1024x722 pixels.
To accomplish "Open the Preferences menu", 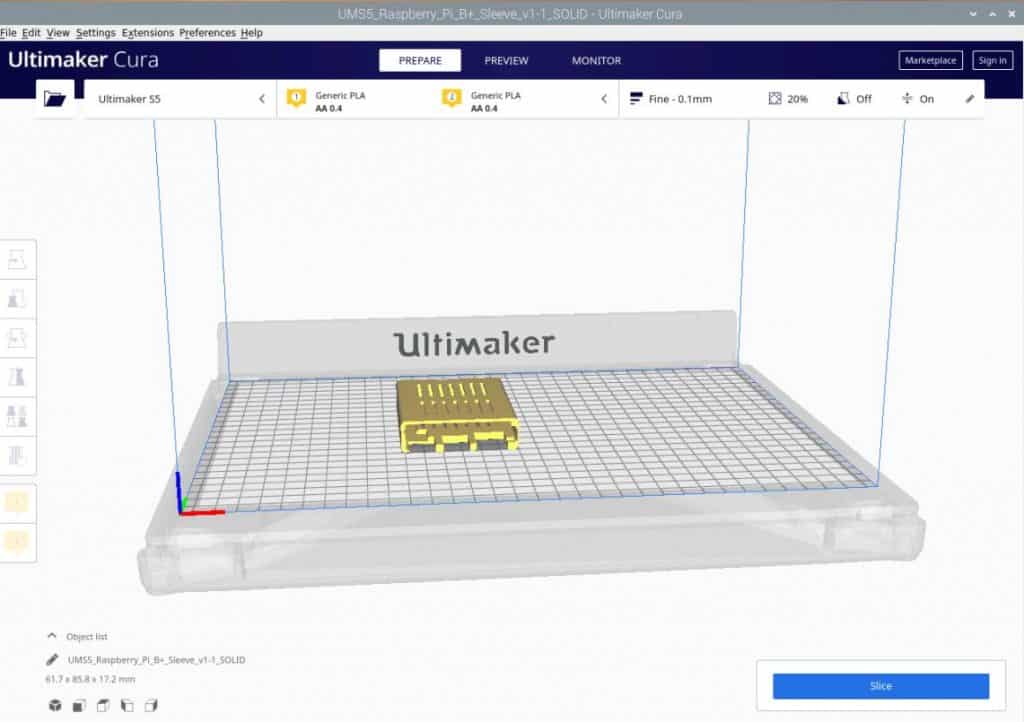I will point(207,33).
